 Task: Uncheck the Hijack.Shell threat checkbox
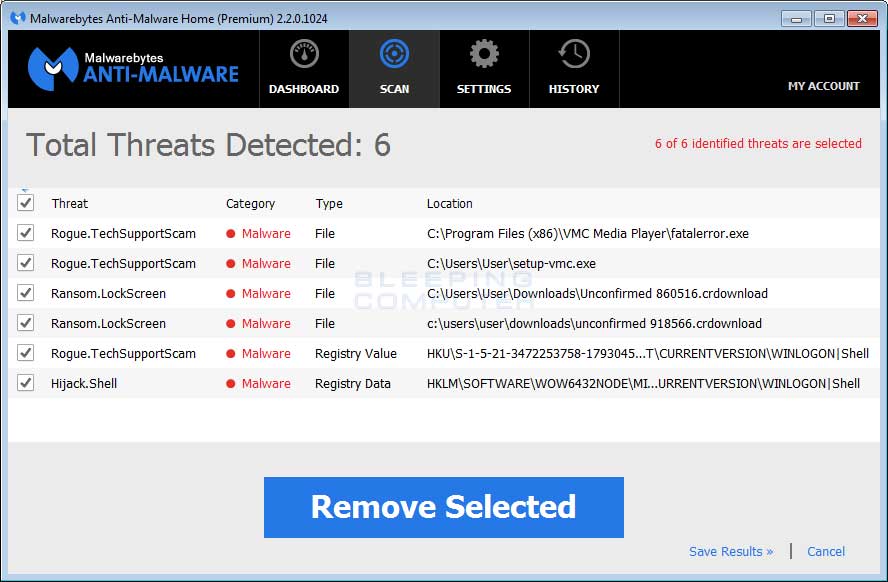(x=25, y=383)
